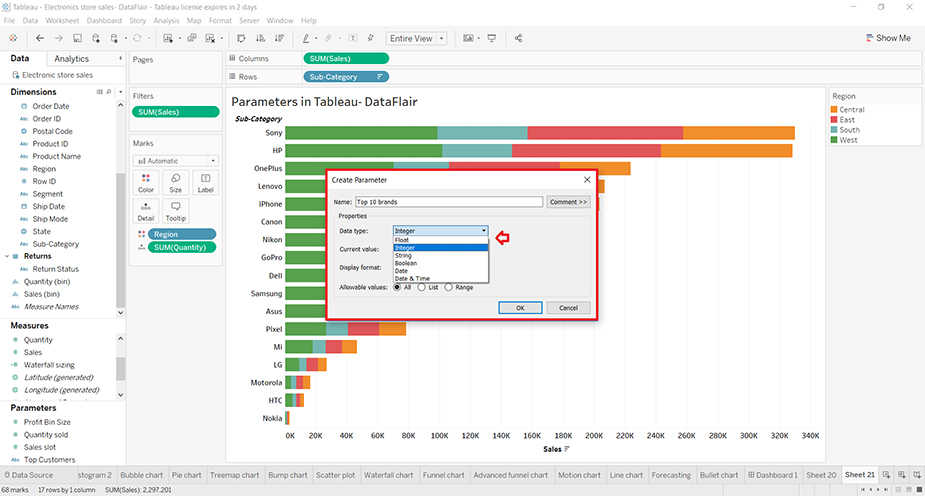The height and width of the screenshot is (496, 925).
Task: Open the Dimensions pane dropdown arrow
Action: (x=120, y=92)
